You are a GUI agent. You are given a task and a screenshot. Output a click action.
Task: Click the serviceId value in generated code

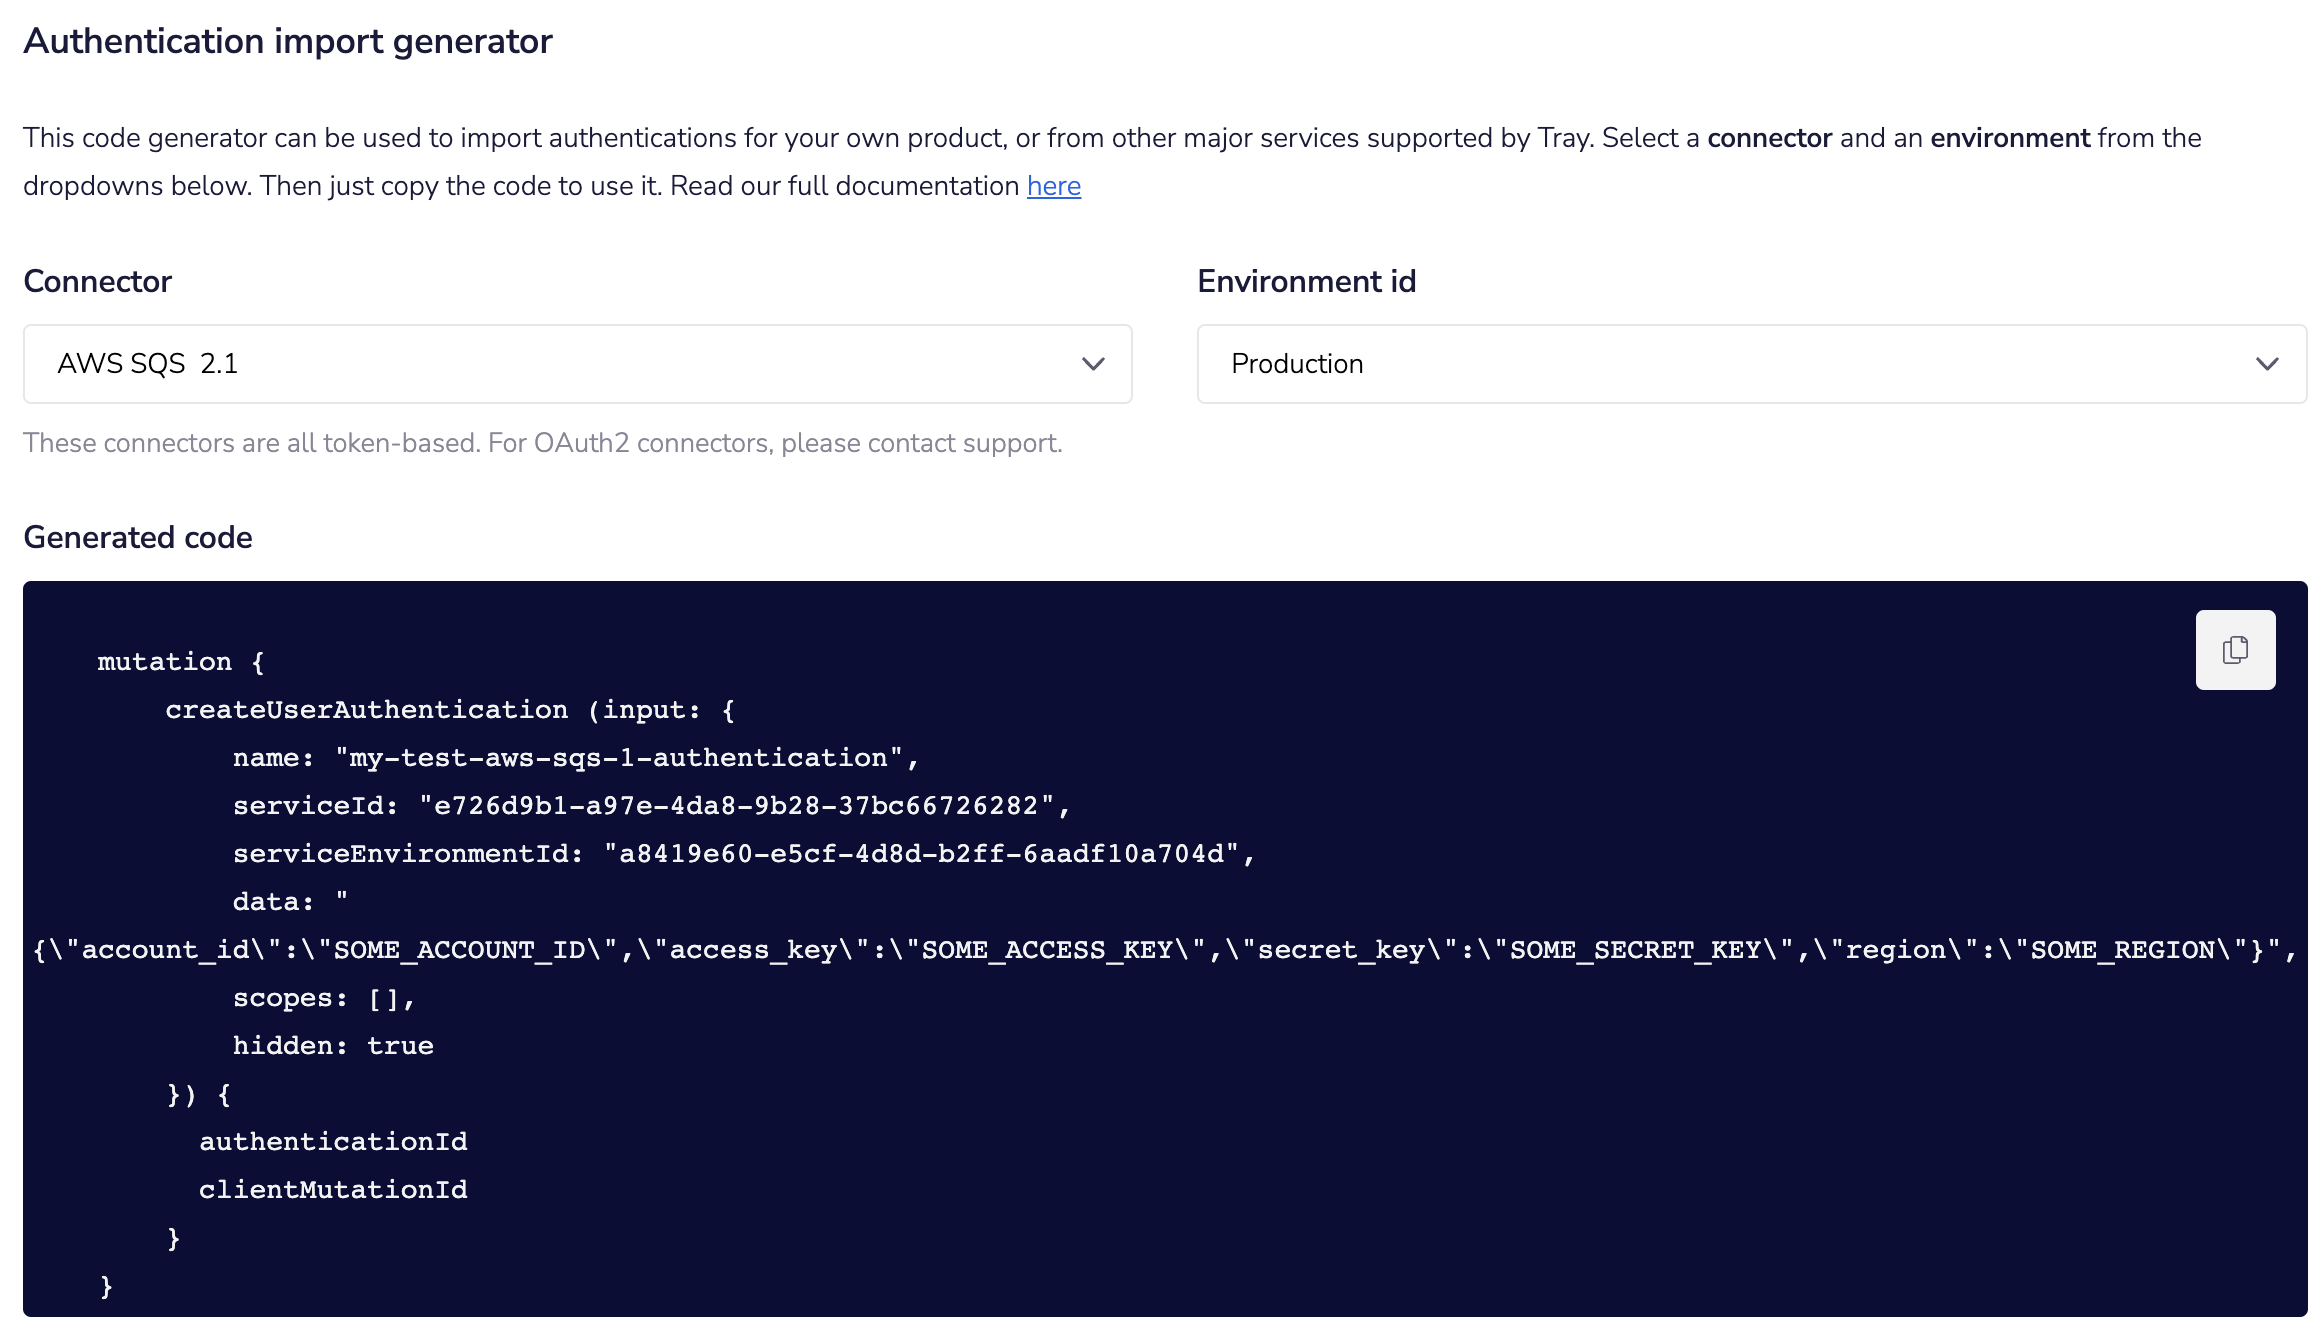(736, 806)
